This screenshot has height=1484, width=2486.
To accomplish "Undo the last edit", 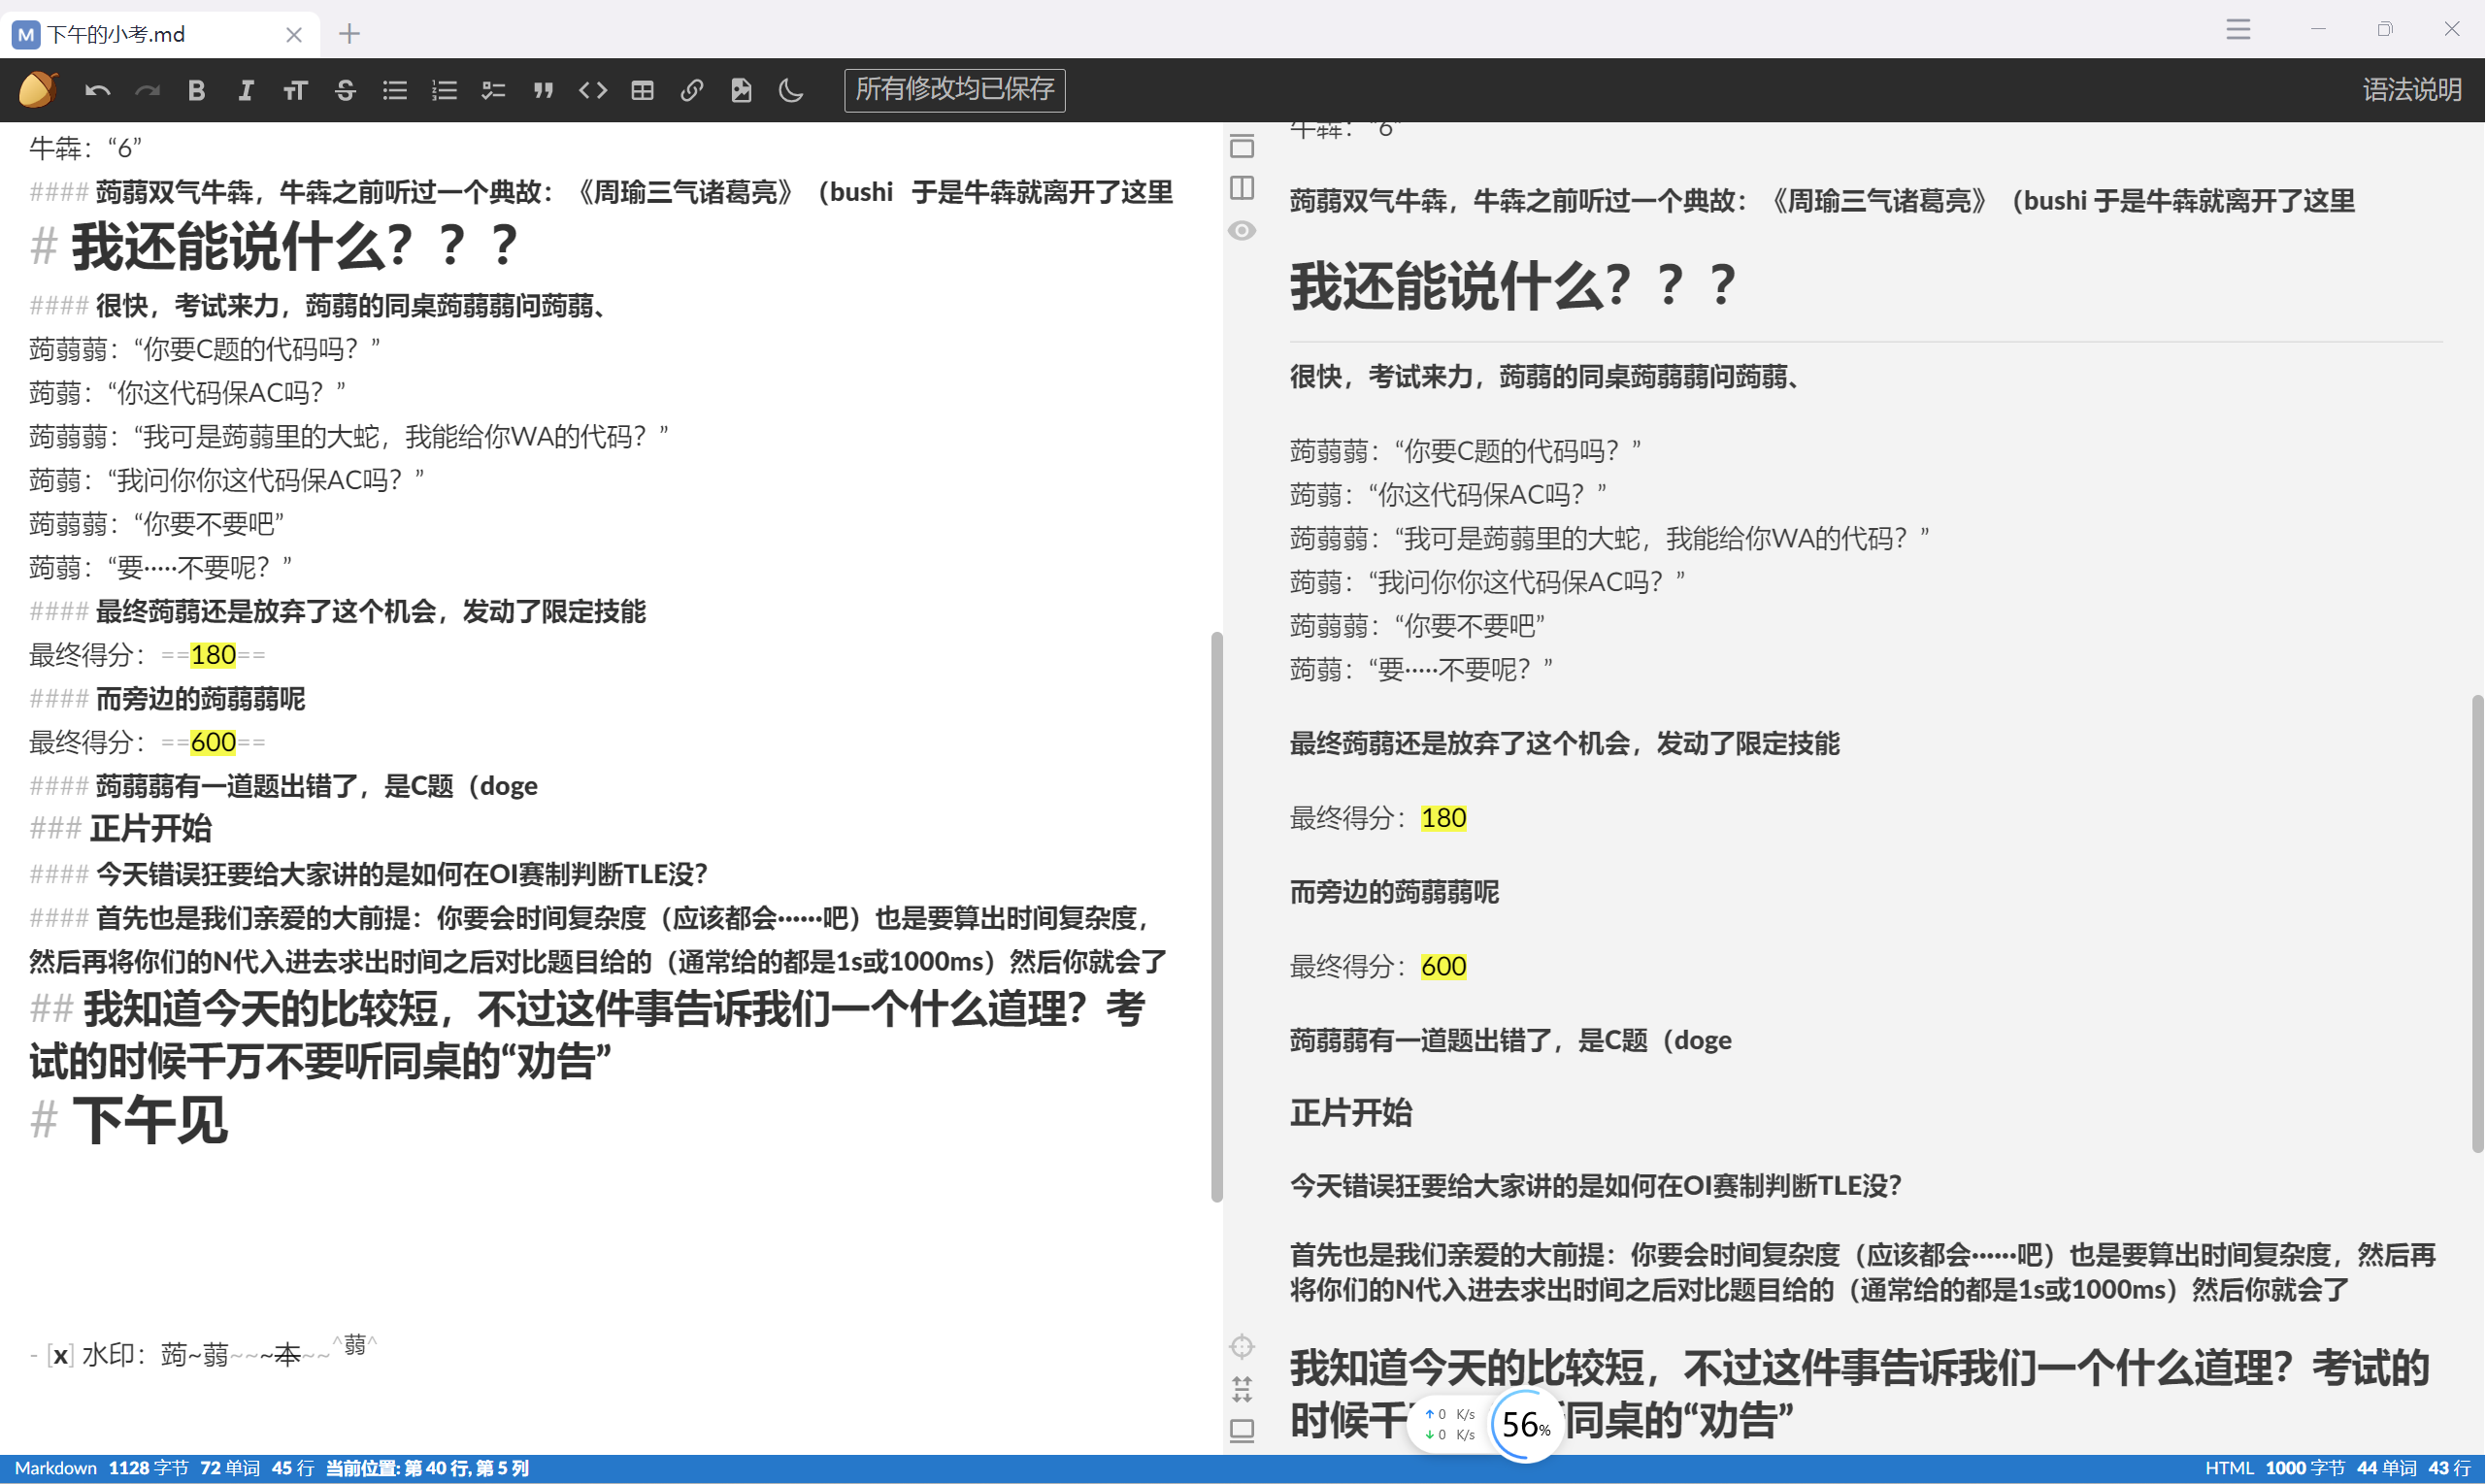I will (97, 91).
